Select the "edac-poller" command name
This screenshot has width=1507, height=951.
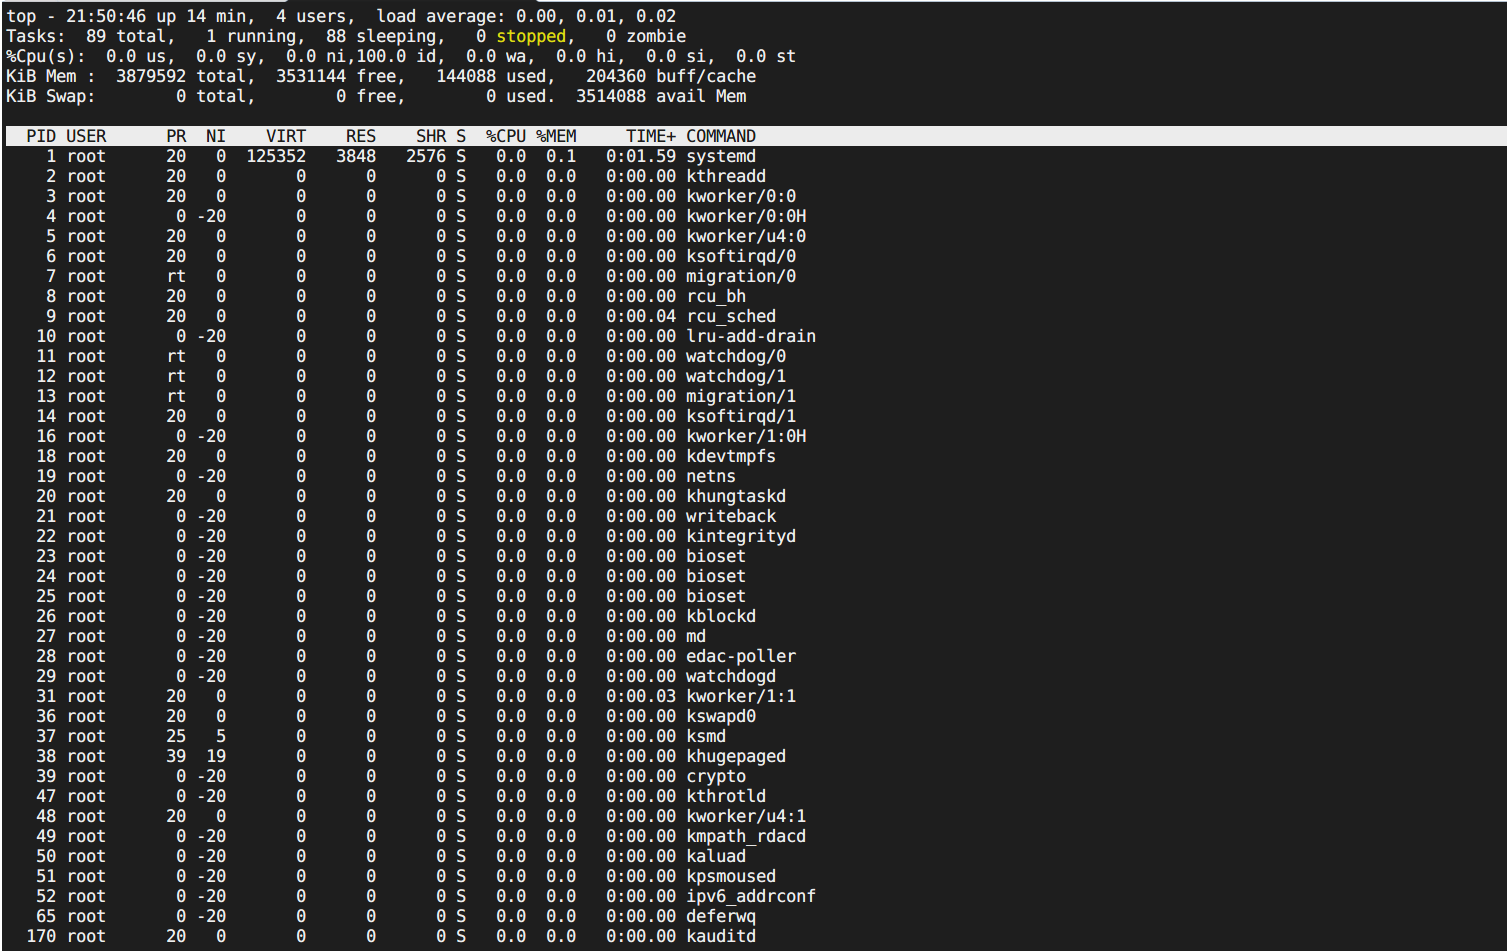coord(741,656)
